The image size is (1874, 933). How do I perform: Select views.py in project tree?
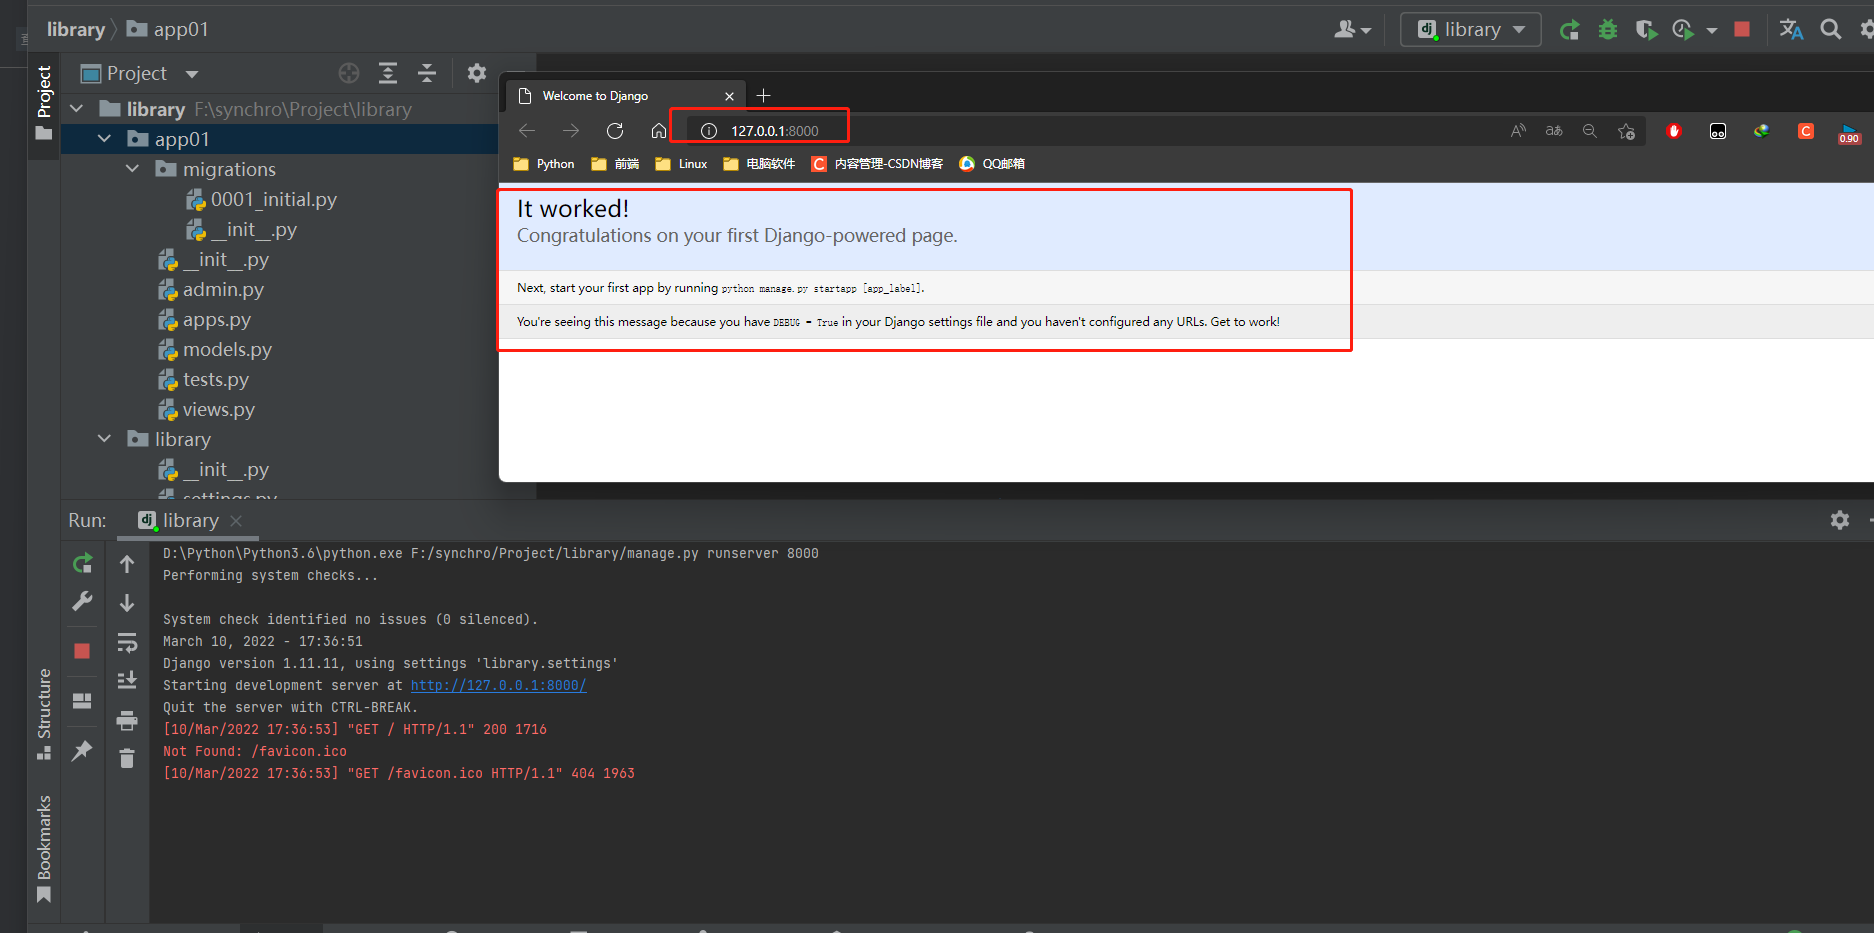click(x=219, y=409)
